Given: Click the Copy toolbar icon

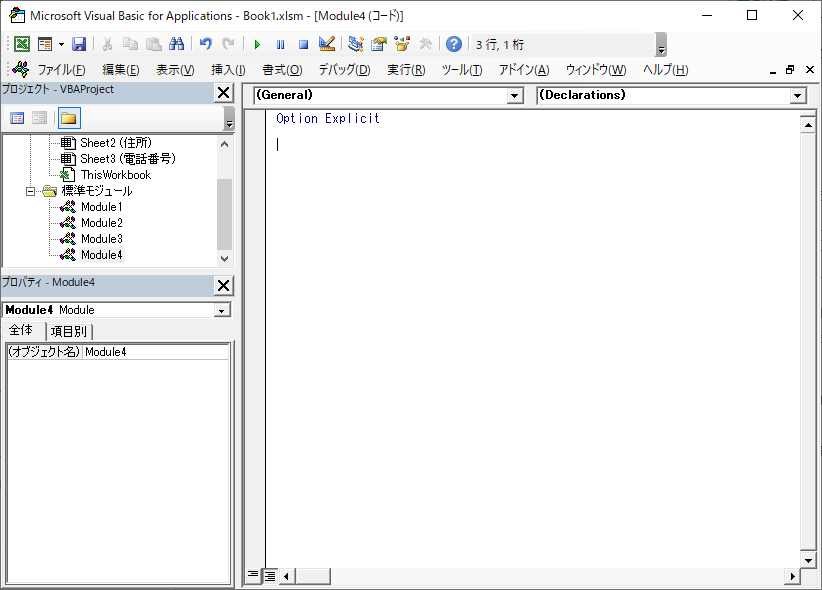Looking at the screenshot, I should tap(130, 44).
